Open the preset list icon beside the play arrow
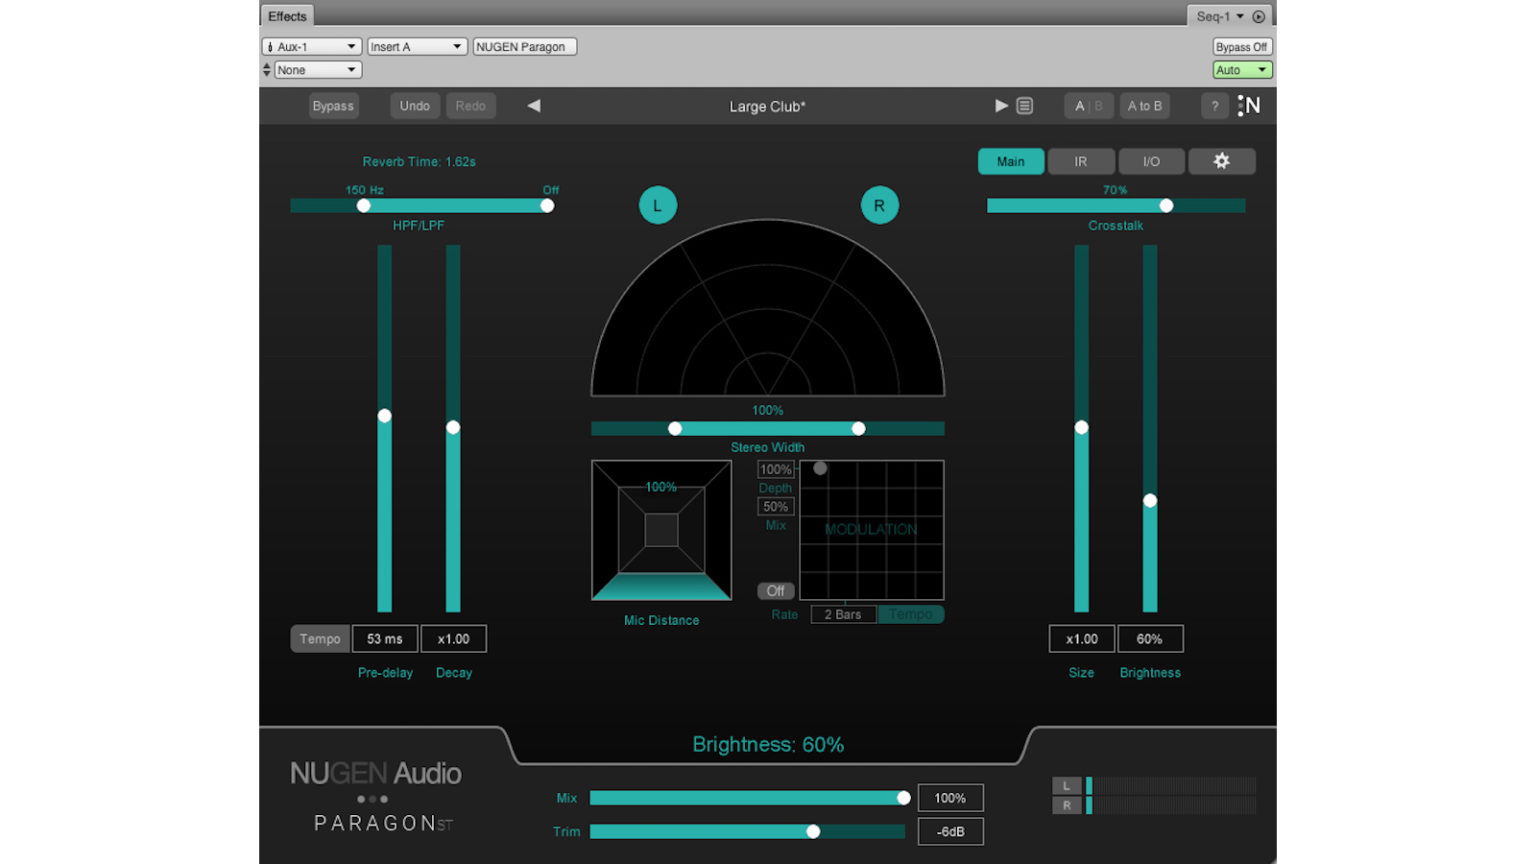This screenshot has width=1536, height=864. pos(1024,105)
